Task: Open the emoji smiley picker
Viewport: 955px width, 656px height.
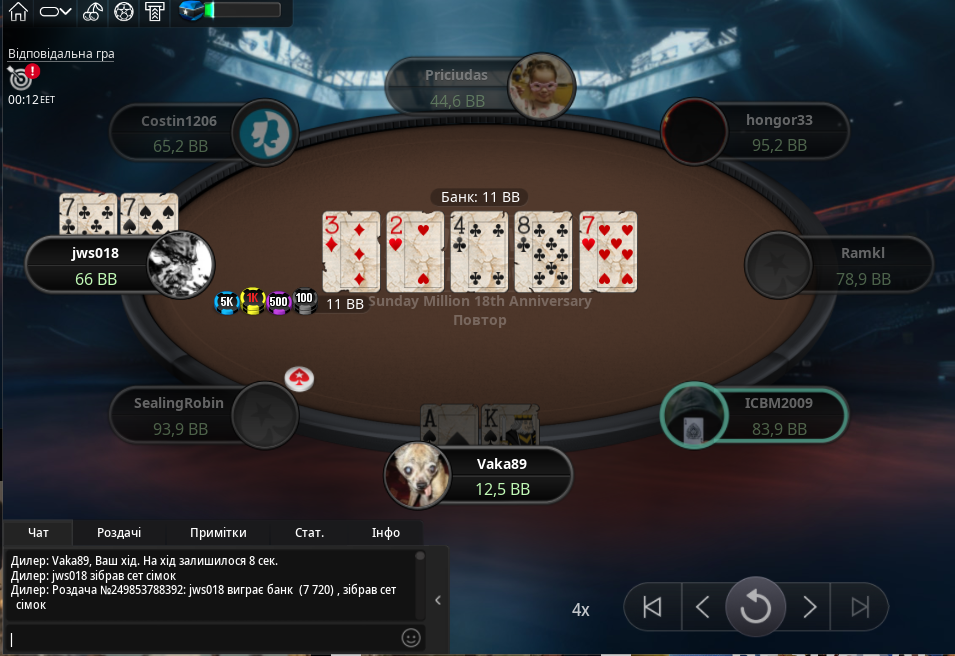Action: pos(411,638)
